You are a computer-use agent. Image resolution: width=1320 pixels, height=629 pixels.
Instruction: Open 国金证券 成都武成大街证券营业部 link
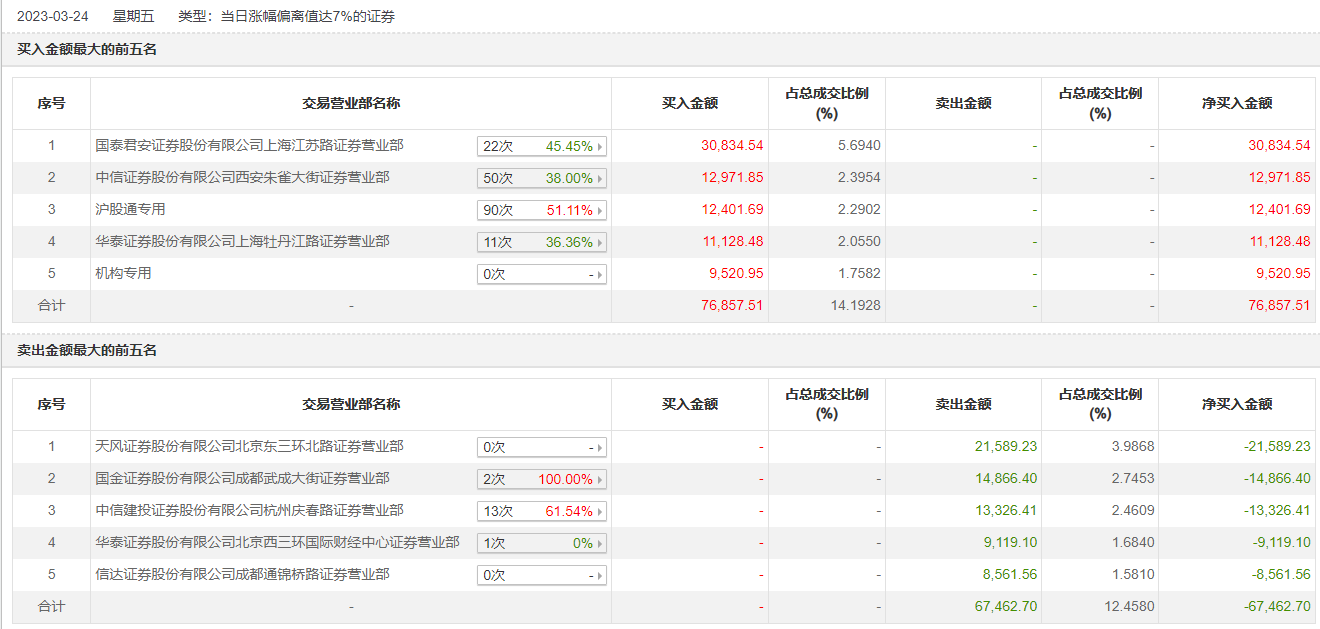click(x=242, y=479)
